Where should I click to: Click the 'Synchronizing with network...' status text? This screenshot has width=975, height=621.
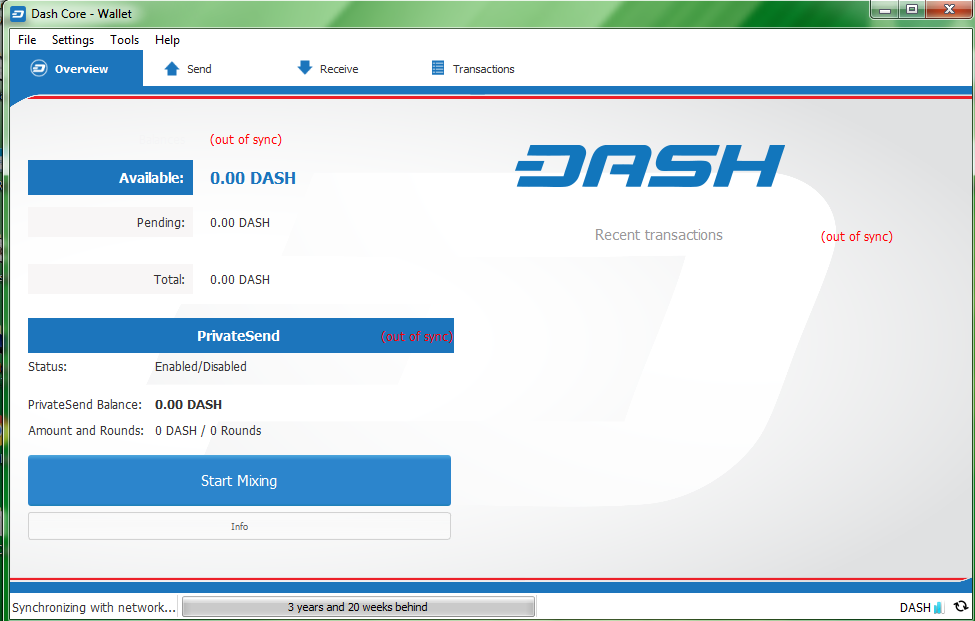point(94,607)
